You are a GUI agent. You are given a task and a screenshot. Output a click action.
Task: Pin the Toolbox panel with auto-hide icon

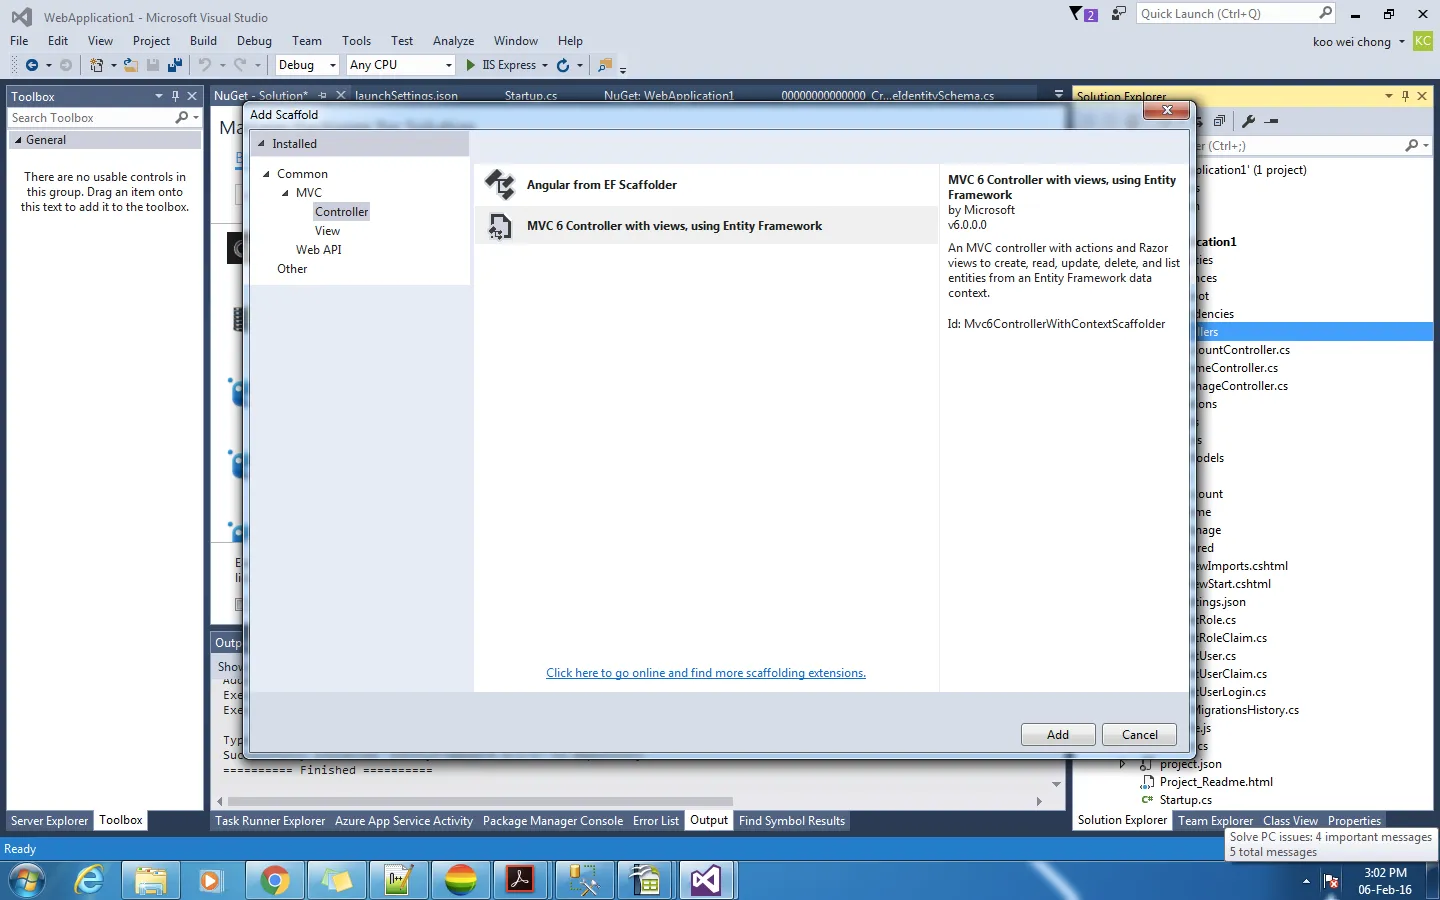click(175, 96)
